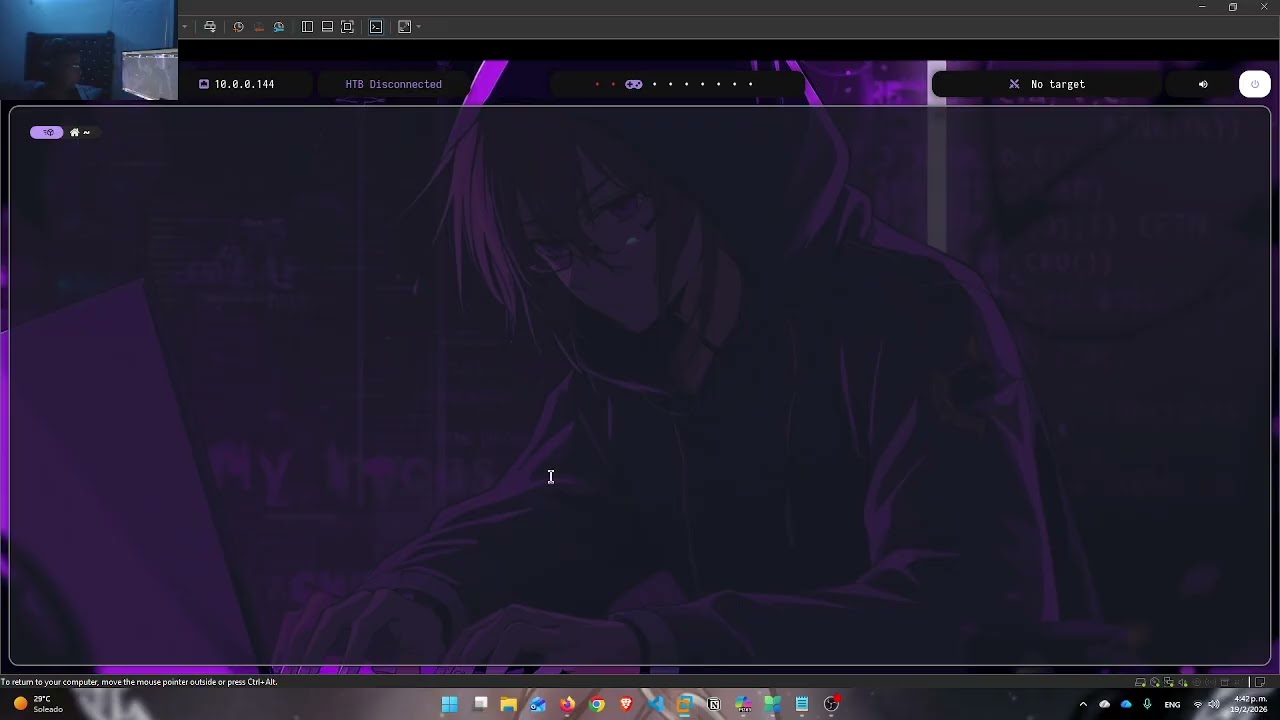Screen dimensions: 1280x720
Task: Open the Wi-Fi network flyout
Action: point(1198,704)
